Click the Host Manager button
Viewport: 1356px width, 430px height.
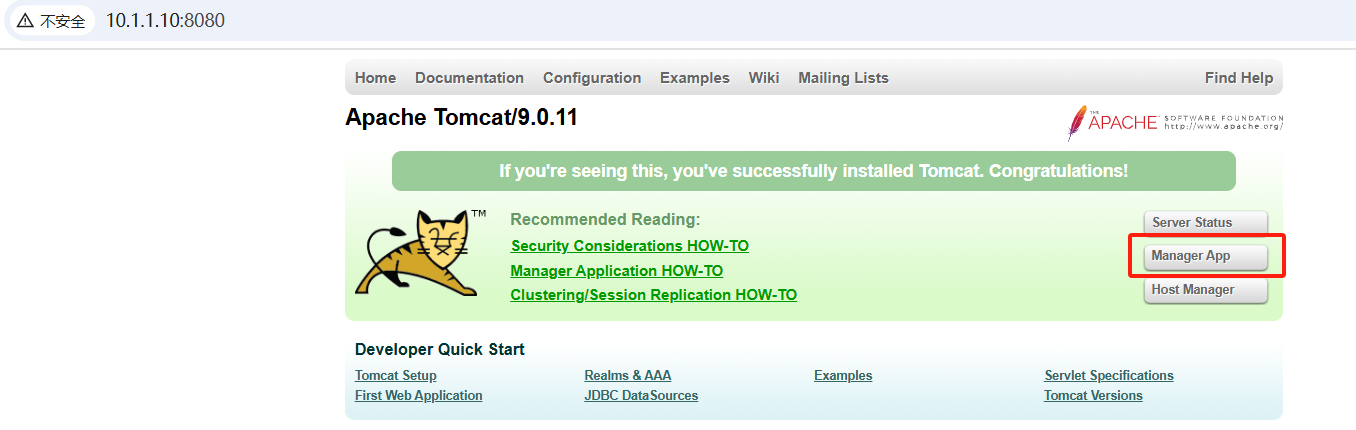pos(1205,290)
